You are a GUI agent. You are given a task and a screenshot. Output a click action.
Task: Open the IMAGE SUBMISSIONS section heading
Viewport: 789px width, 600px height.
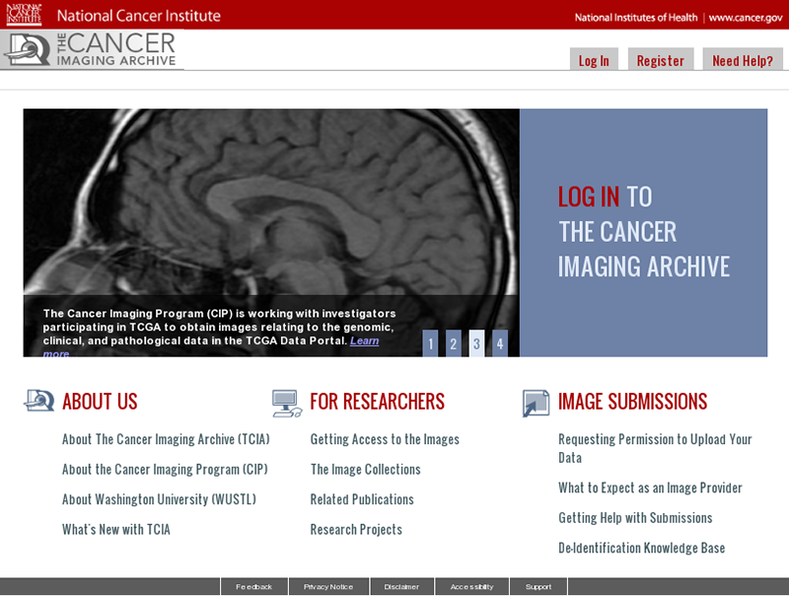click(x=633, y=402)
